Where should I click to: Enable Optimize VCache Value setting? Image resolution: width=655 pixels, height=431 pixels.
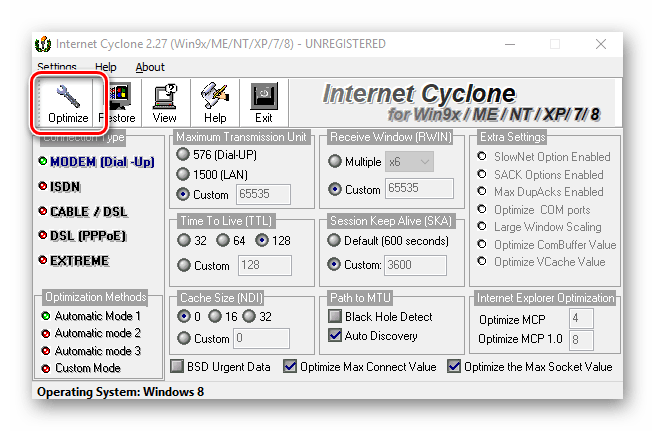point(482,261)
